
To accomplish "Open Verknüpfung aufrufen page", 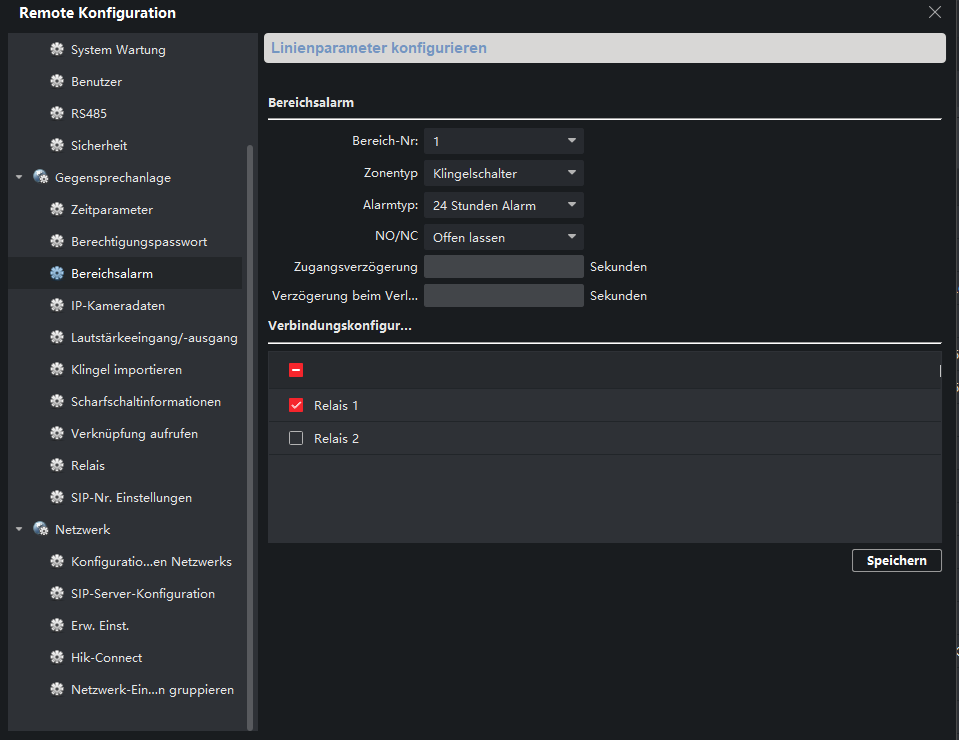I will [135, 433].
